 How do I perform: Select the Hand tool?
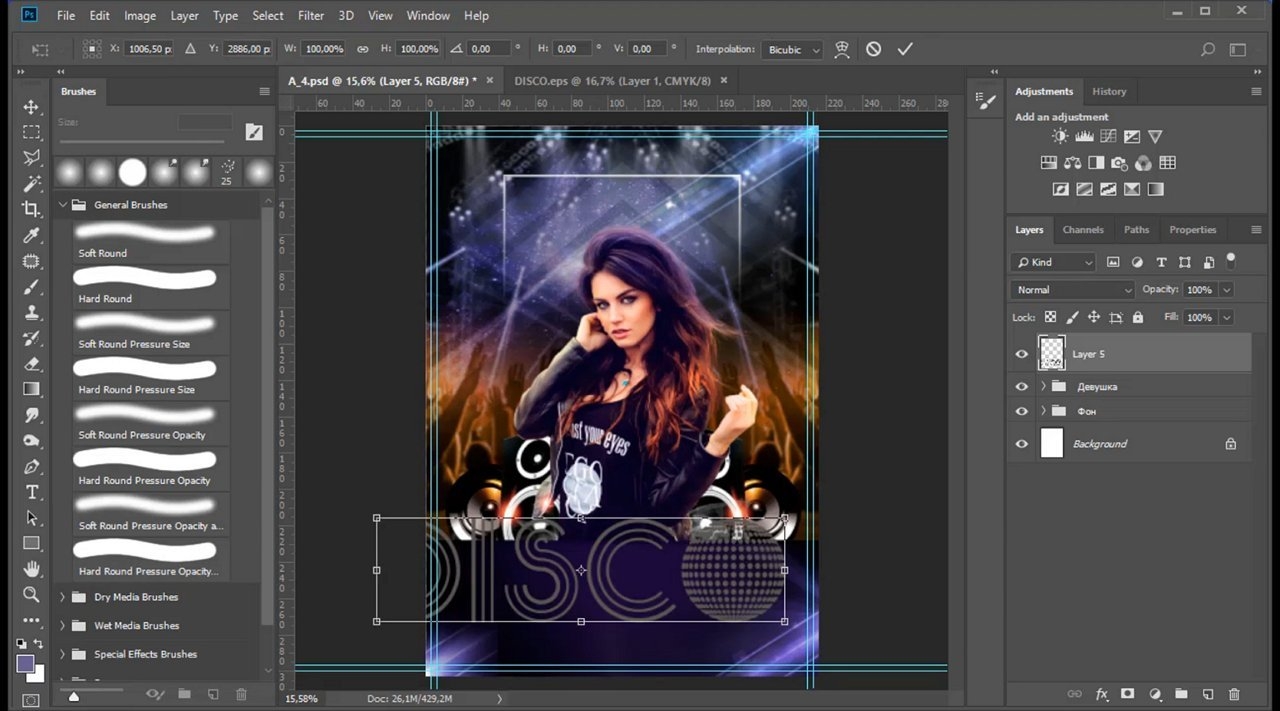tap(31, 569)
